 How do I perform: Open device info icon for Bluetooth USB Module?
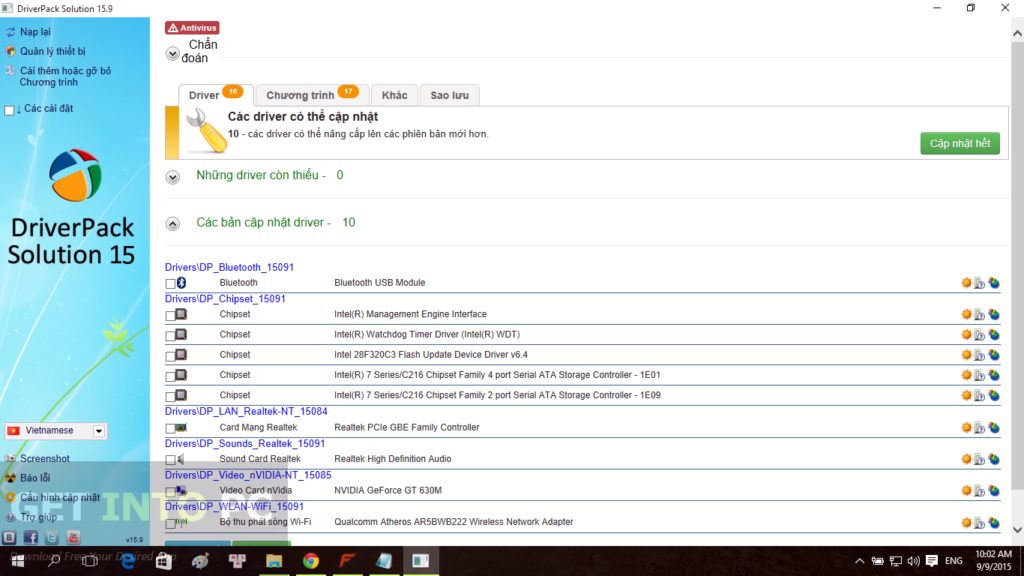tap(980, 283)
